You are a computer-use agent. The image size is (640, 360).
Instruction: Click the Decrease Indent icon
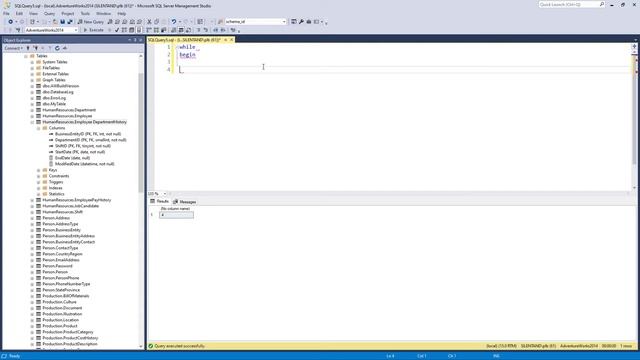(x=216, y=30)
